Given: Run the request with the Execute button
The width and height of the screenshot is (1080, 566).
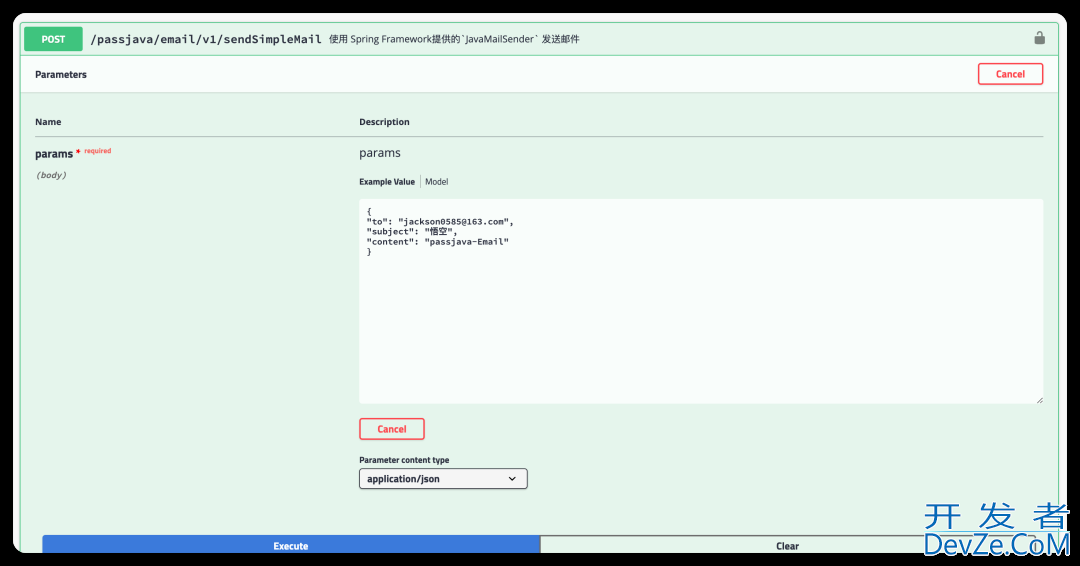Looking at the screenshot, I should [291, 545].
